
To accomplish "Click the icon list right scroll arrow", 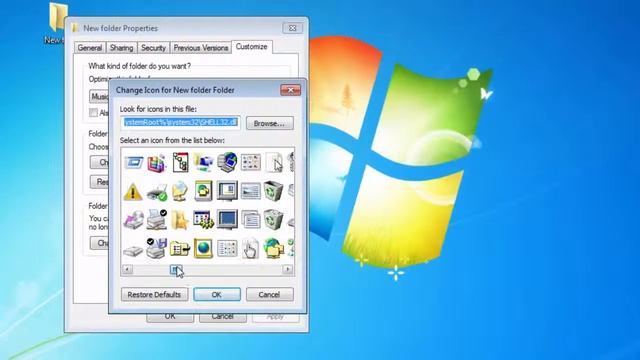I will [287, 269].
